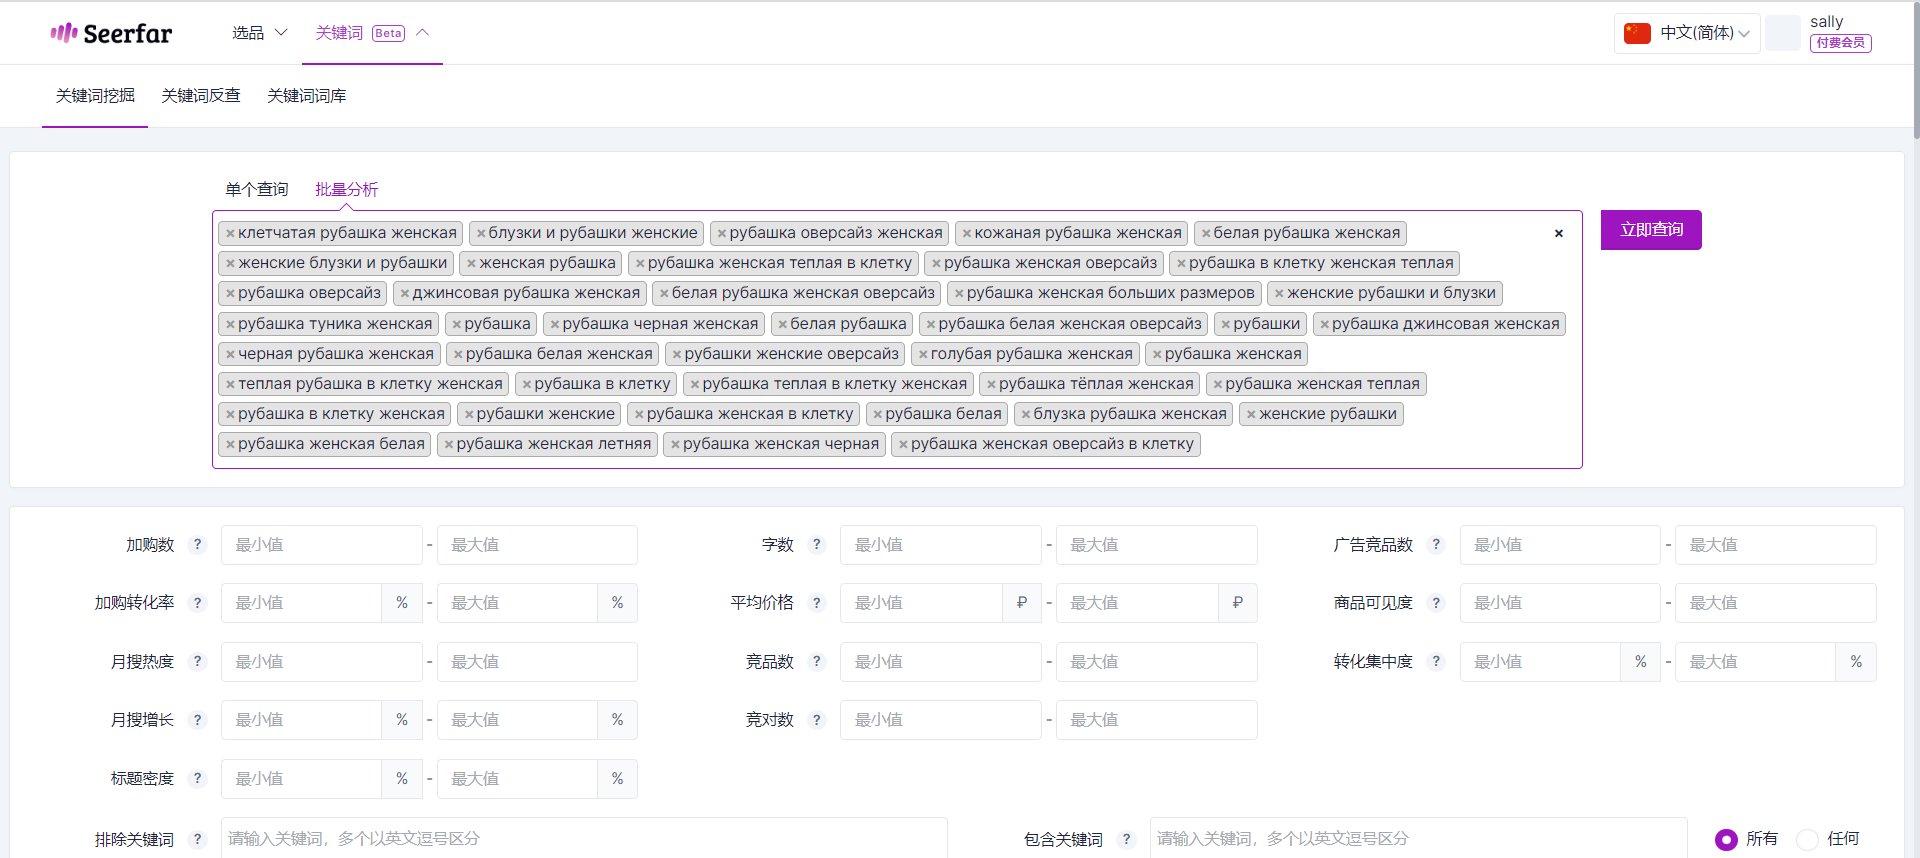Focus 标题密度 minimum value field

pos(301,779)
